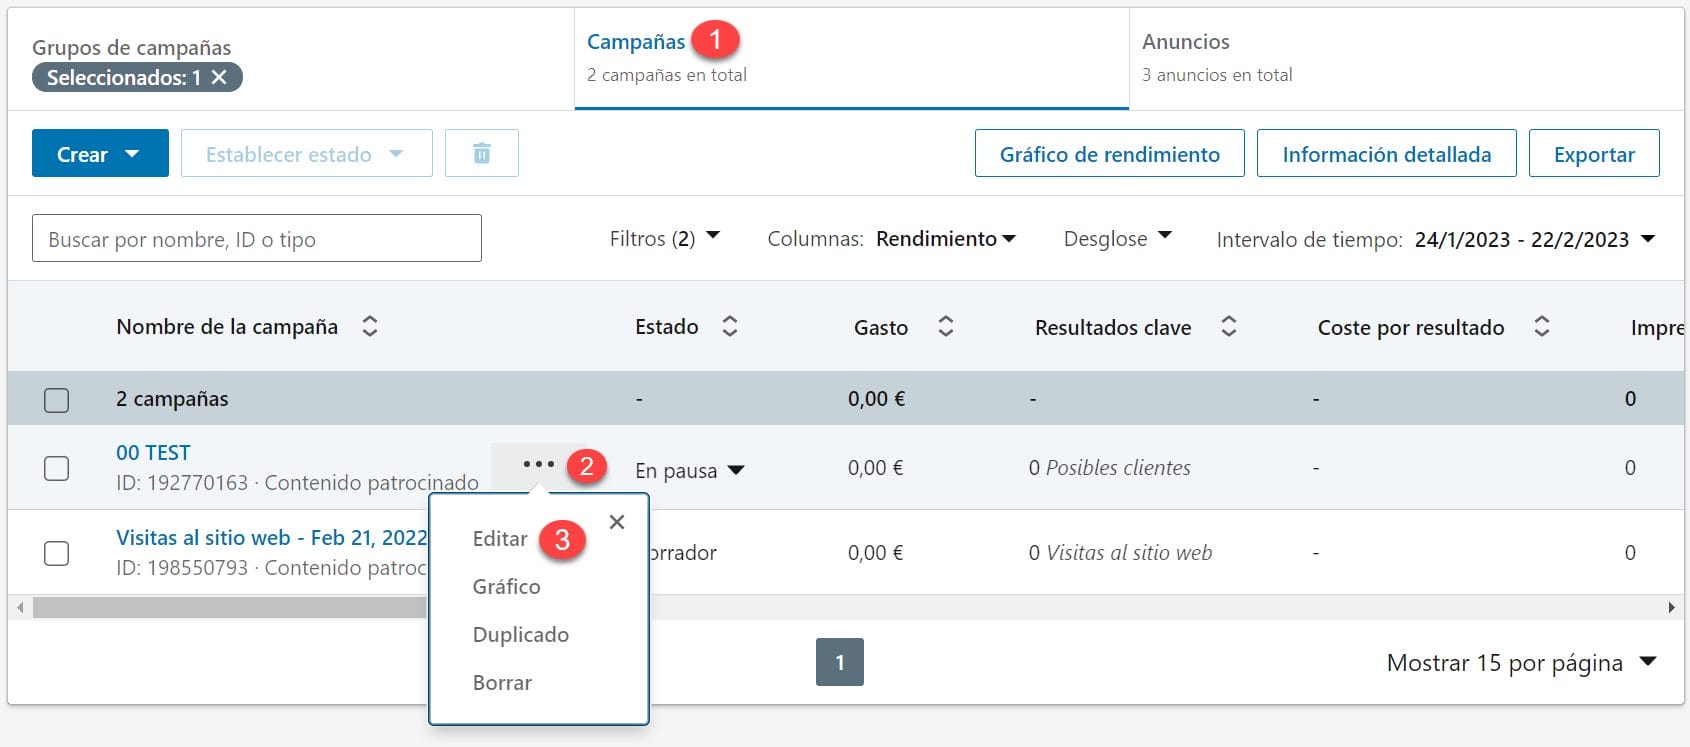Click Información detallada button
The image size is (1690, 747).
point(1387,153)
